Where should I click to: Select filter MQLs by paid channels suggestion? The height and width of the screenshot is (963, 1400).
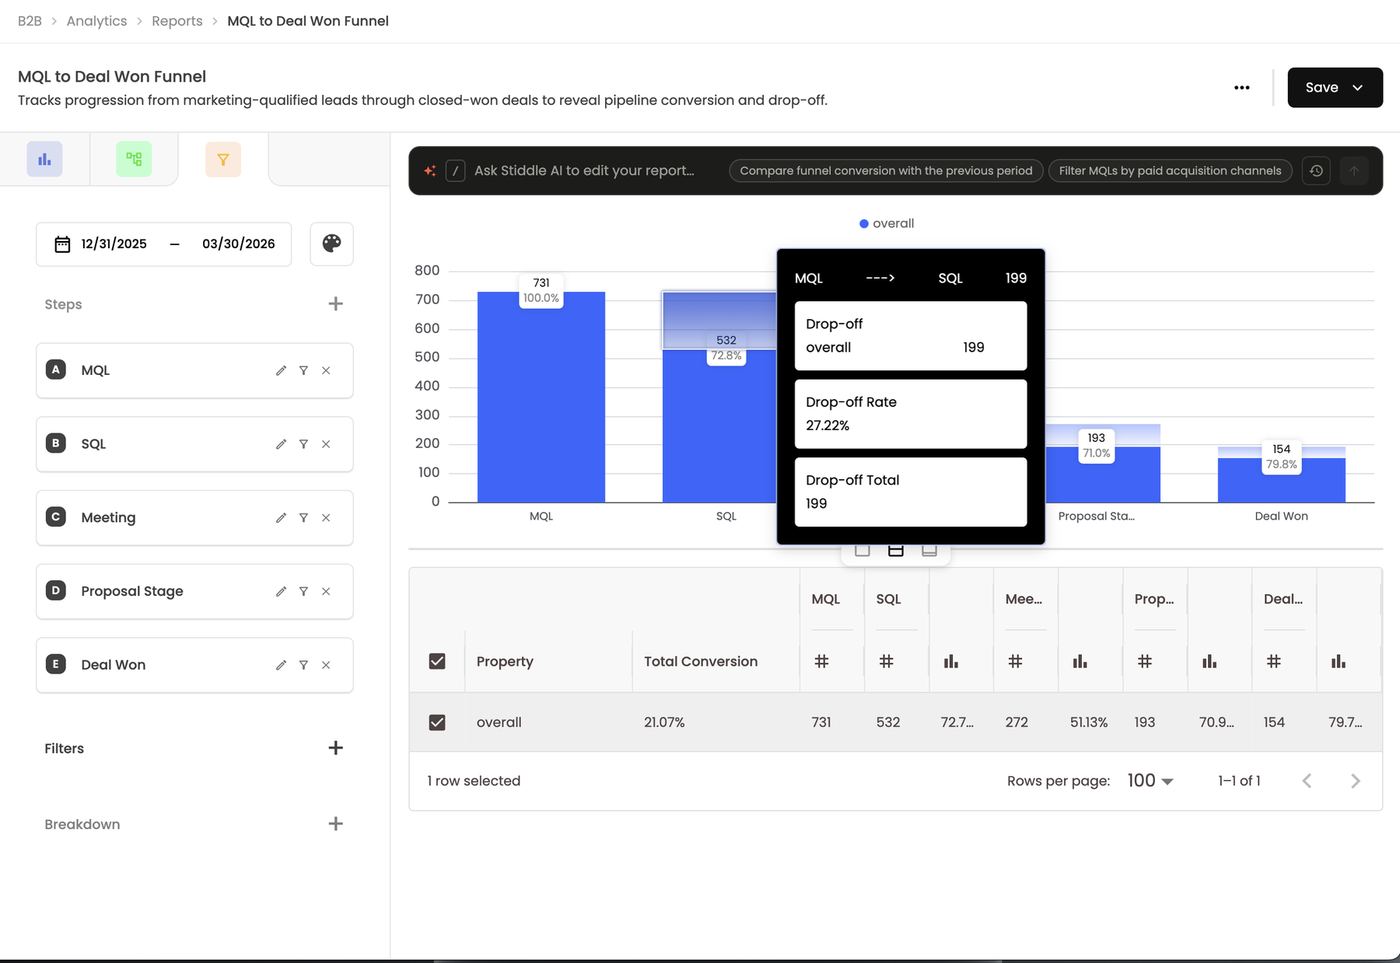coord(1170,171)
